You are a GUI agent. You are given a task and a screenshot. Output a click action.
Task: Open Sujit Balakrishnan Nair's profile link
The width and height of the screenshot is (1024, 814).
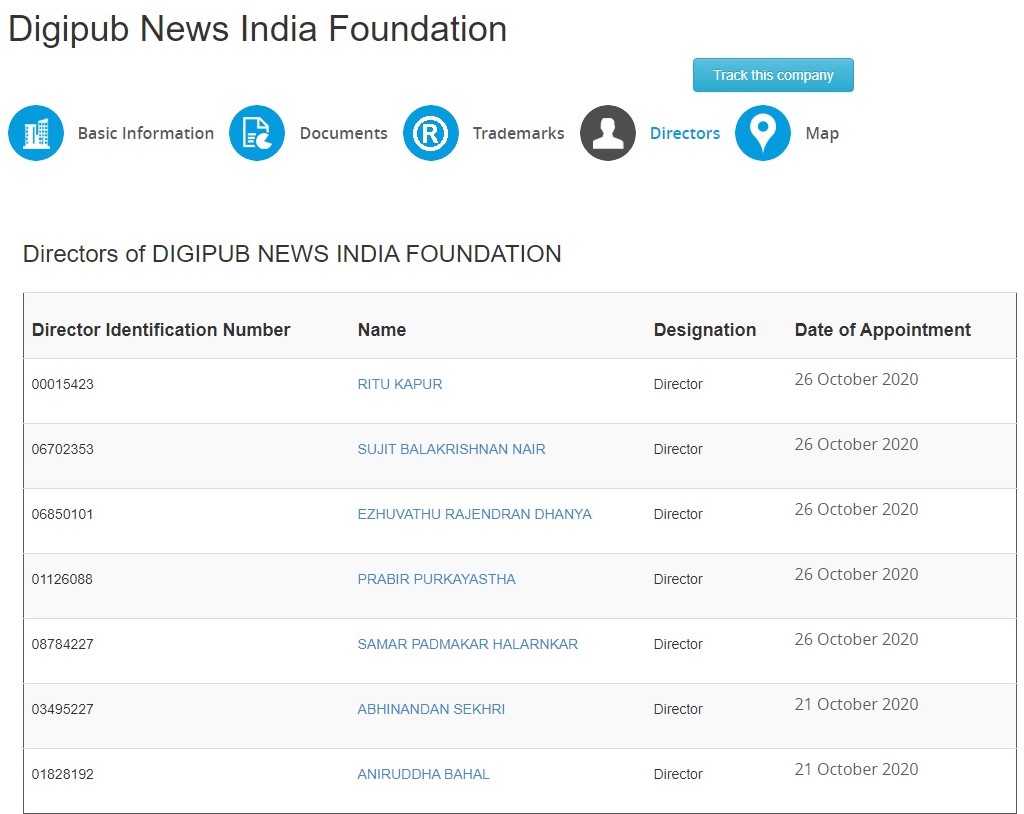pyautogui.click(x=451, y=449)
